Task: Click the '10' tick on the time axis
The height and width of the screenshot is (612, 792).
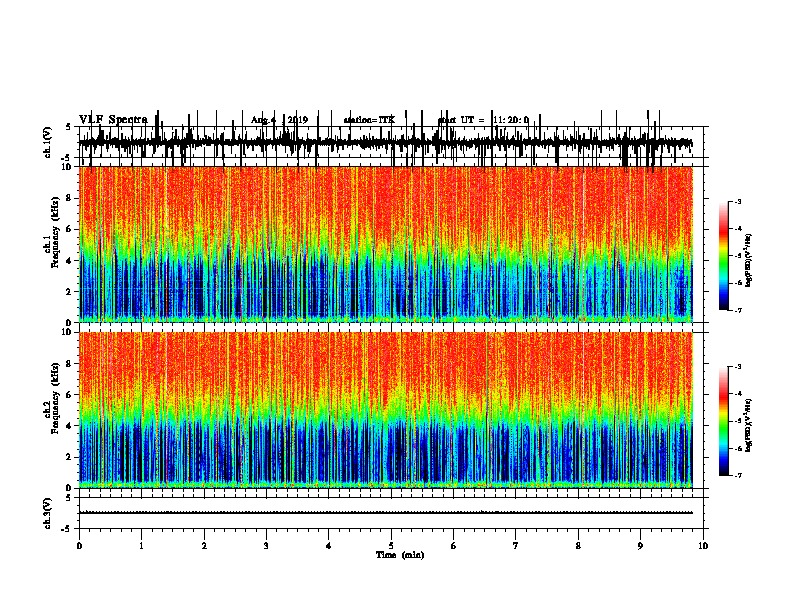Action: (703, 546)
